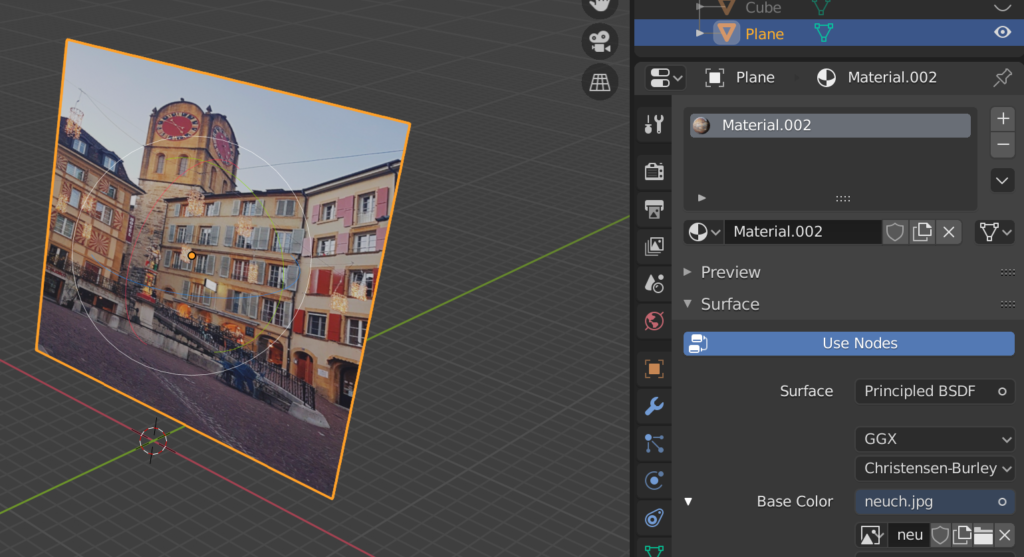Click Plane in the properties breadcrumb
1024x557 pixels.
pyautogui.click(x=755, y=78)
